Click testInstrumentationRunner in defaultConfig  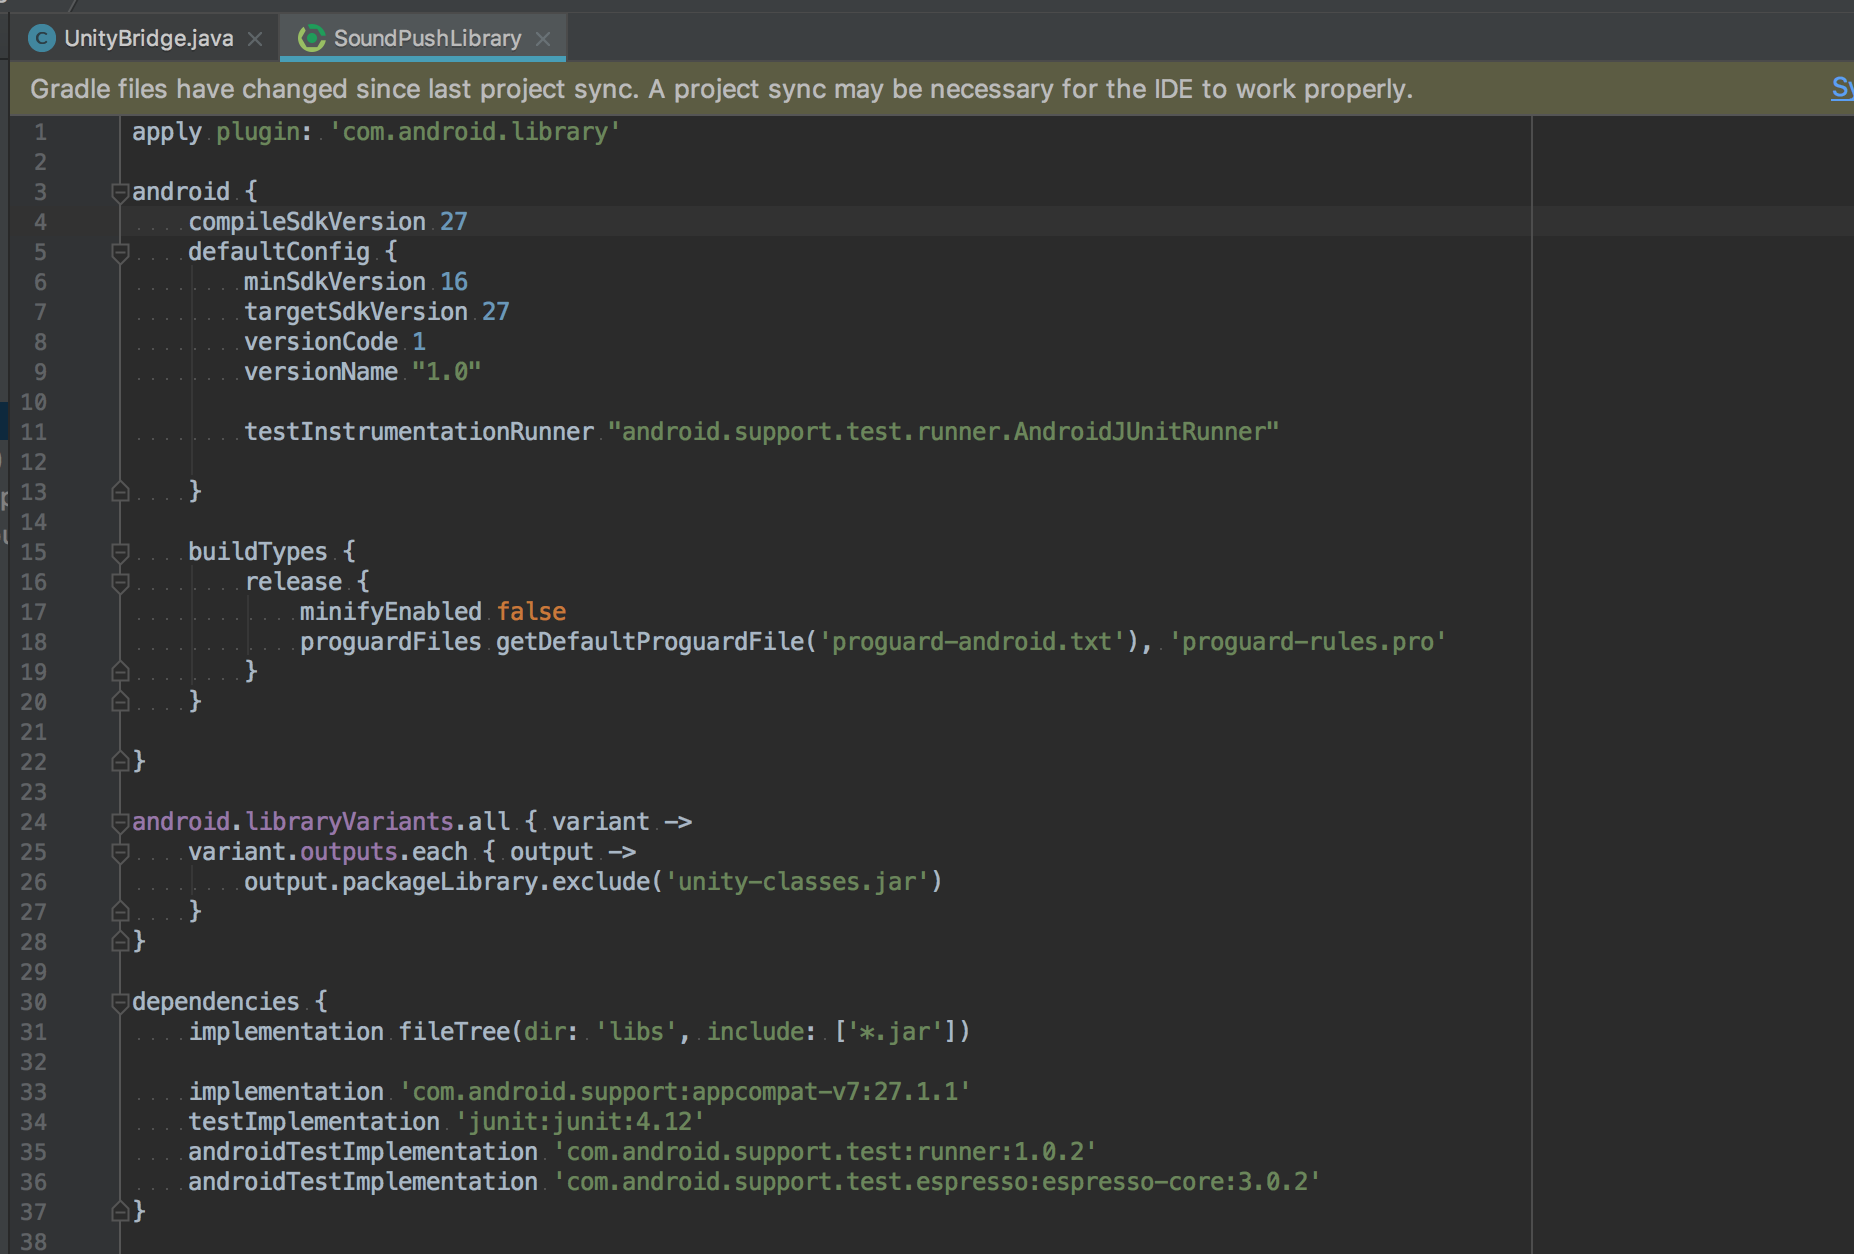(419, 432)
